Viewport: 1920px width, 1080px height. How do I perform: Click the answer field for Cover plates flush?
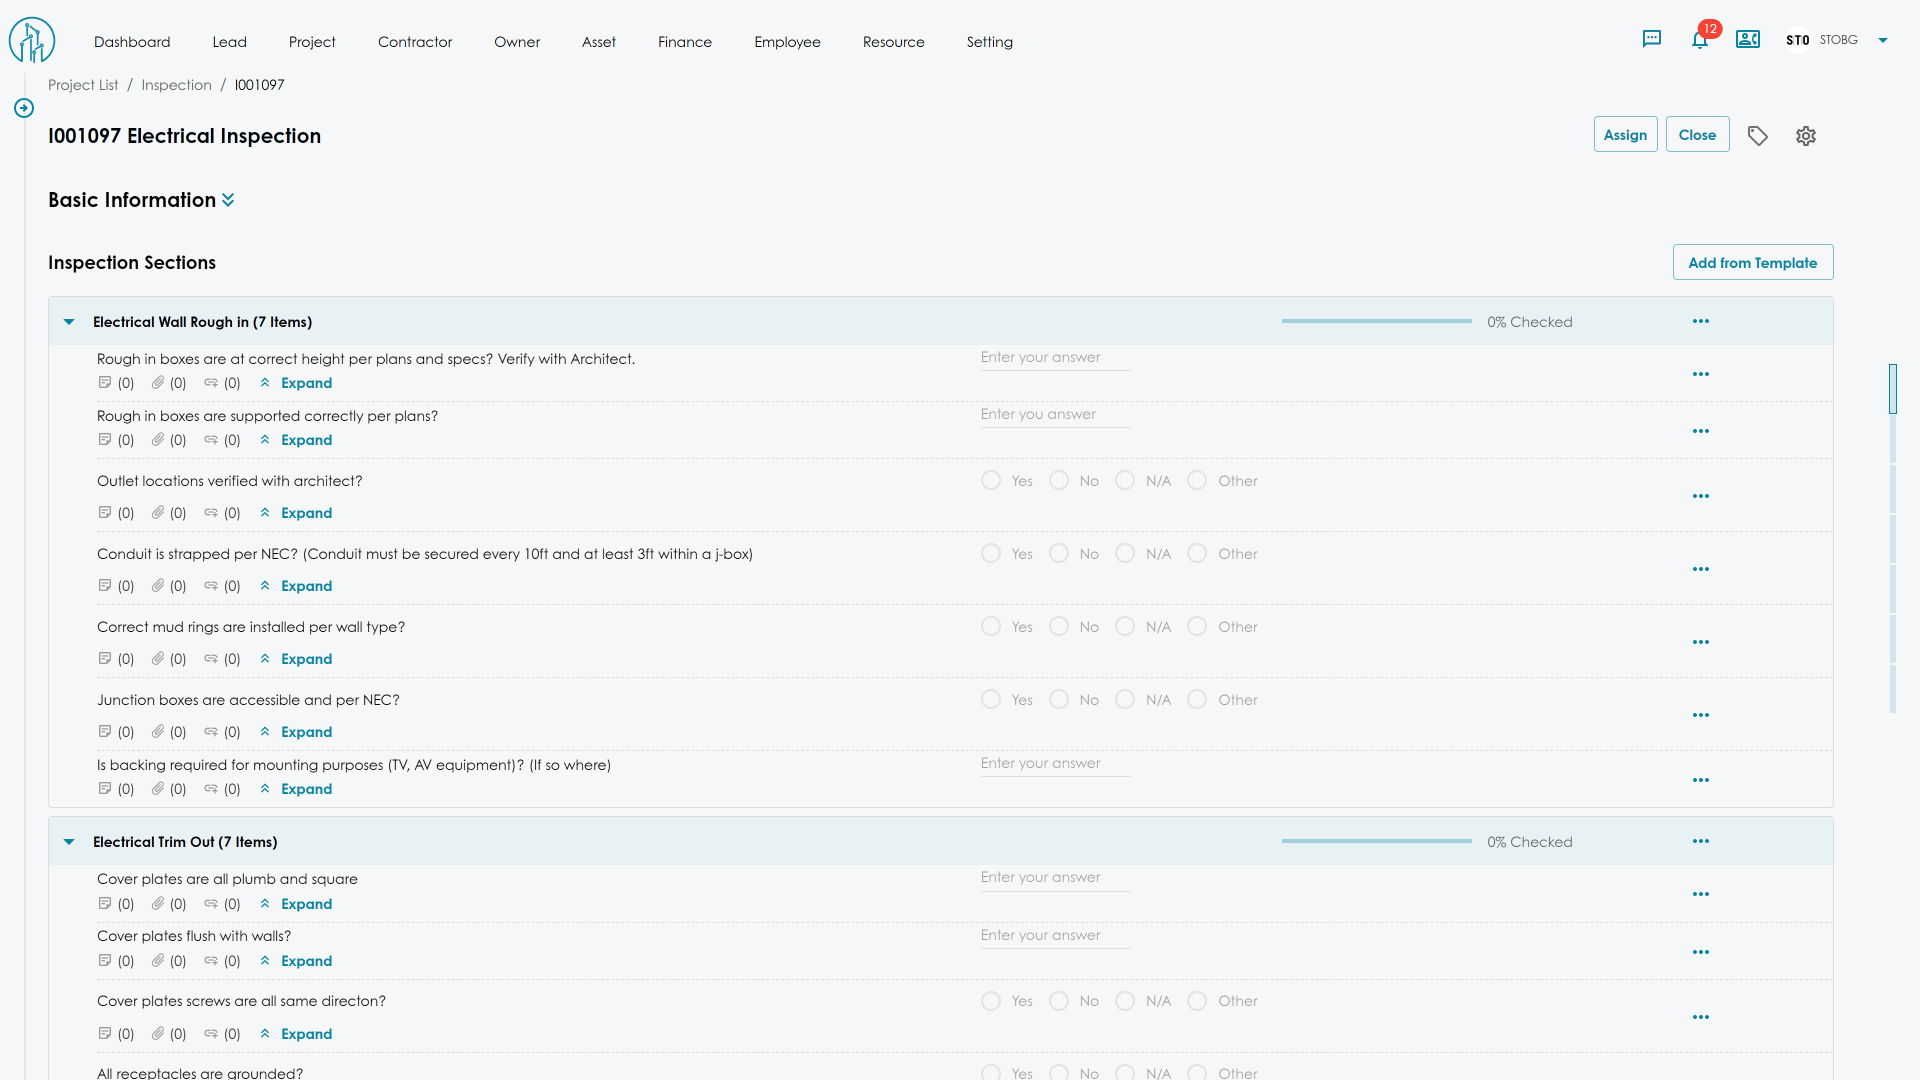point(1054,936)
